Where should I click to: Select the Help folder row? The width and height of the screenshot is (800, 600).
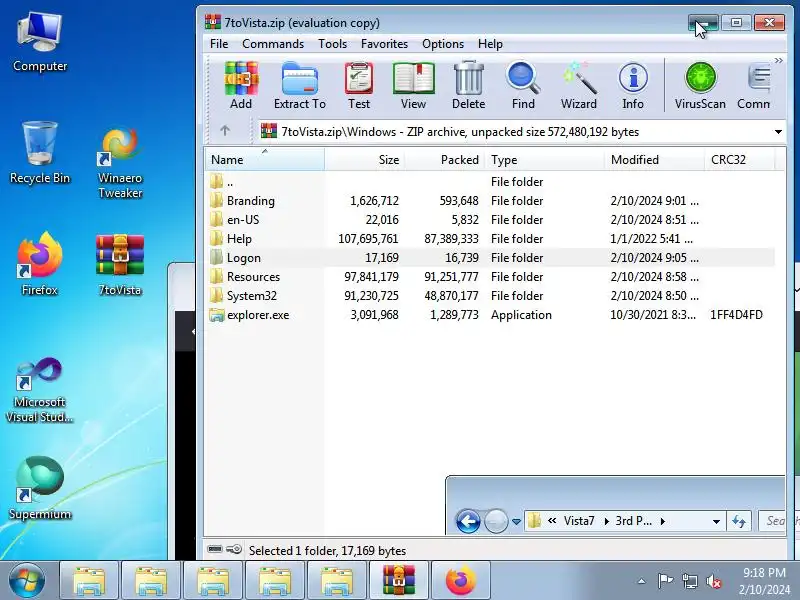pos(490,239)
